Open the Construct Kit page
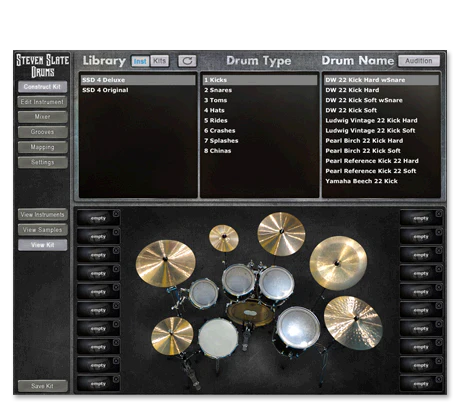Viewport: 460px width, 416px height. [x=43, y=87]
